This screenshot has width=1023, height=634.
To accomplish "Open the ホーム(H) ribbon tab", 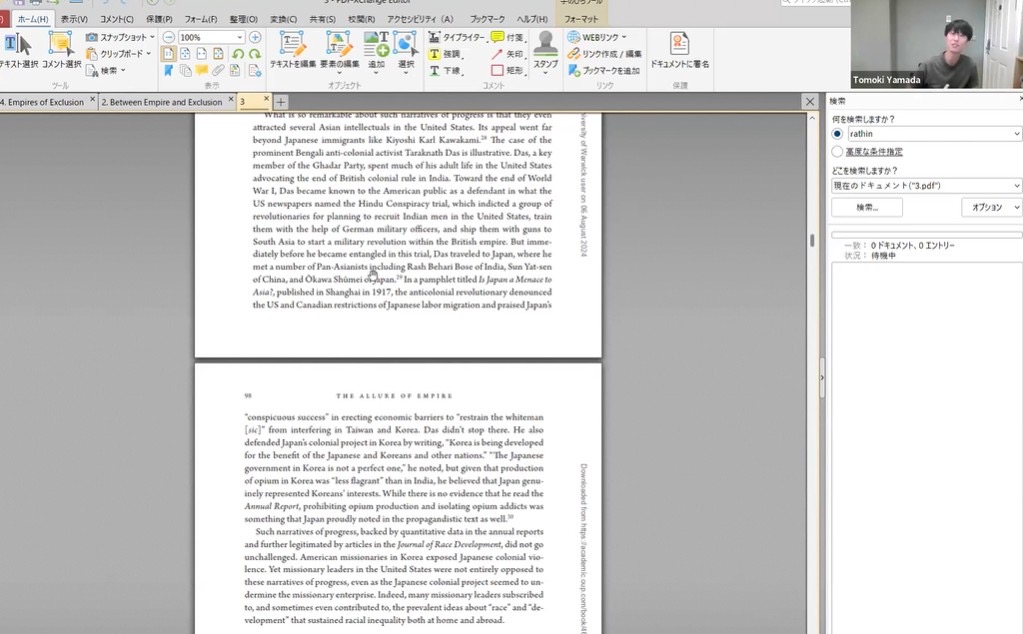I will (x=33, y=19).
